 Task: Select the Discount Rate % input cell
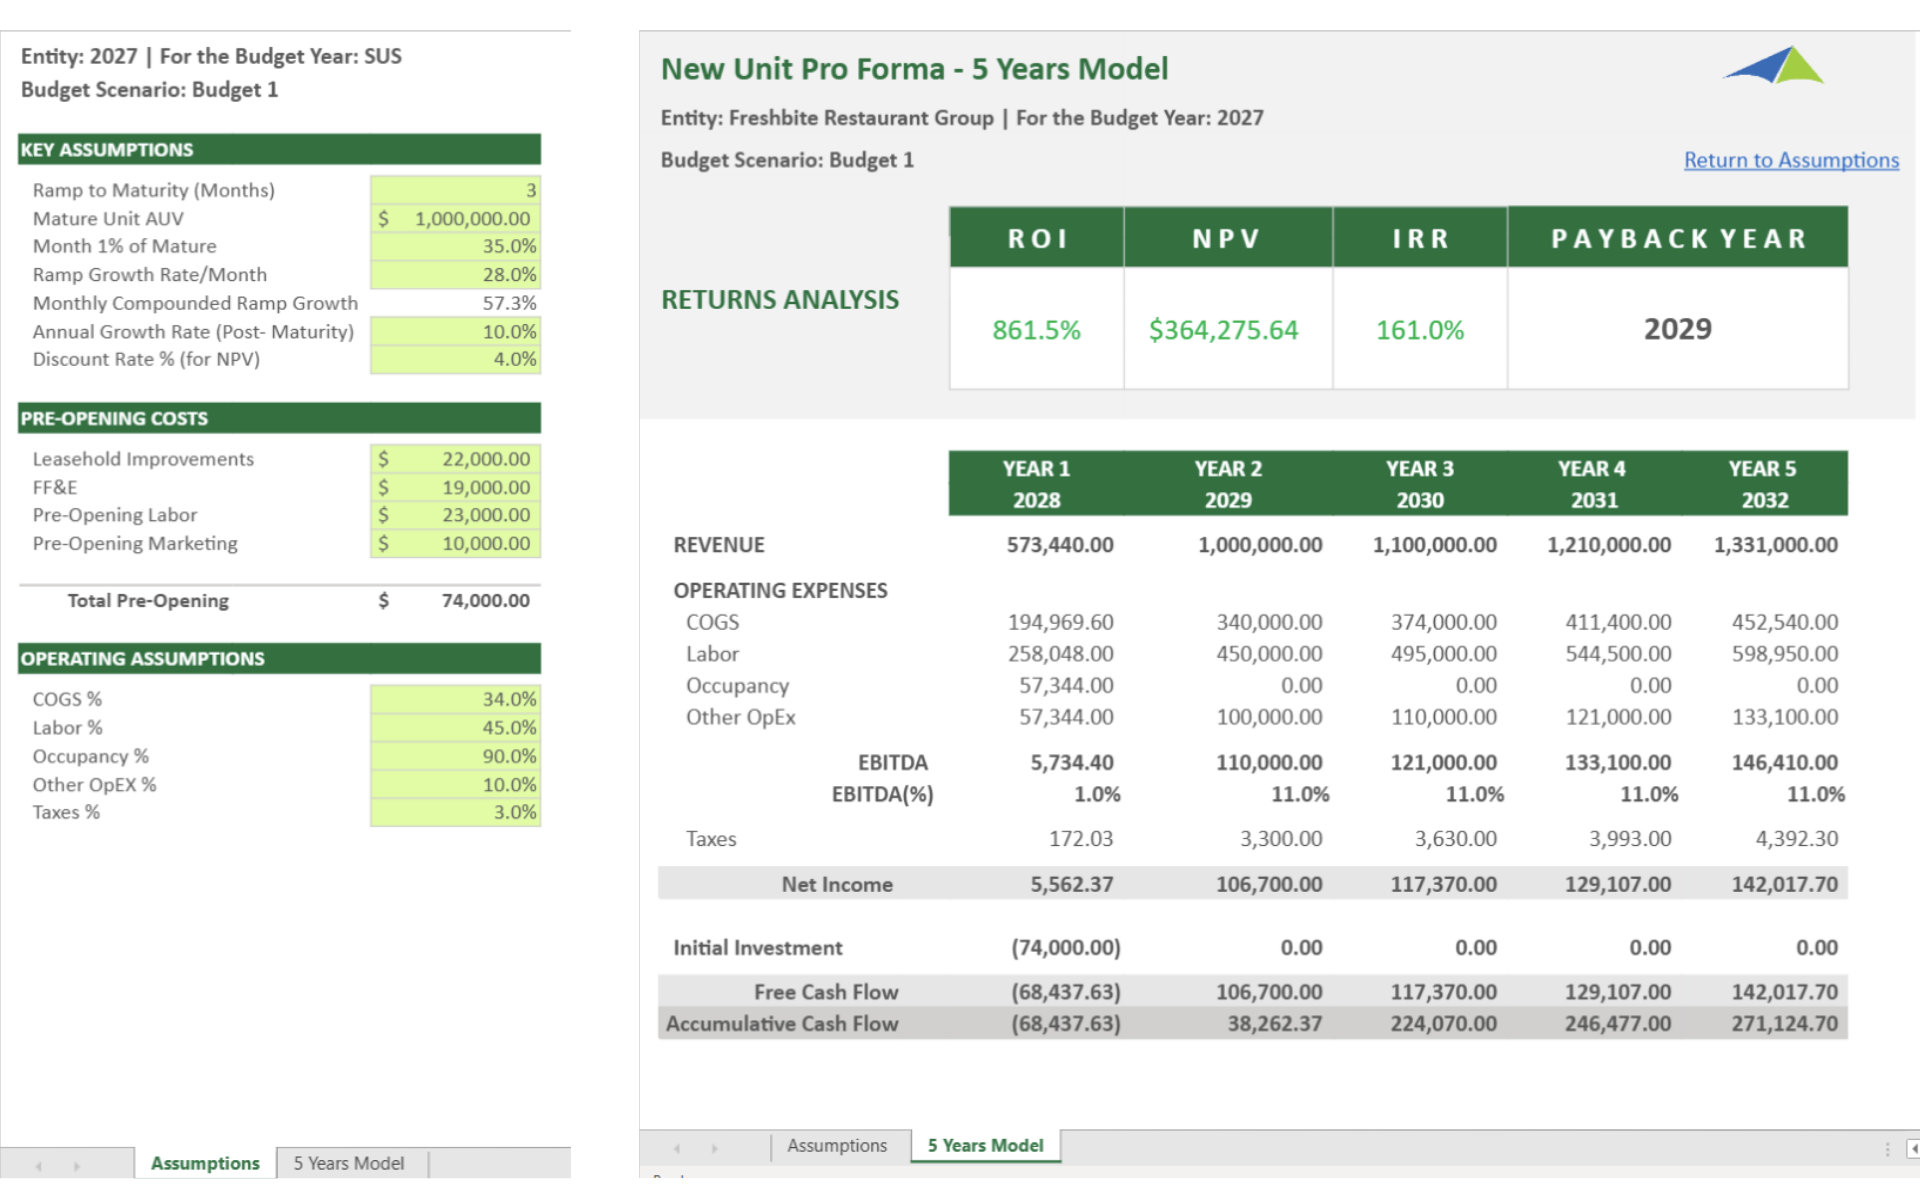455,359
